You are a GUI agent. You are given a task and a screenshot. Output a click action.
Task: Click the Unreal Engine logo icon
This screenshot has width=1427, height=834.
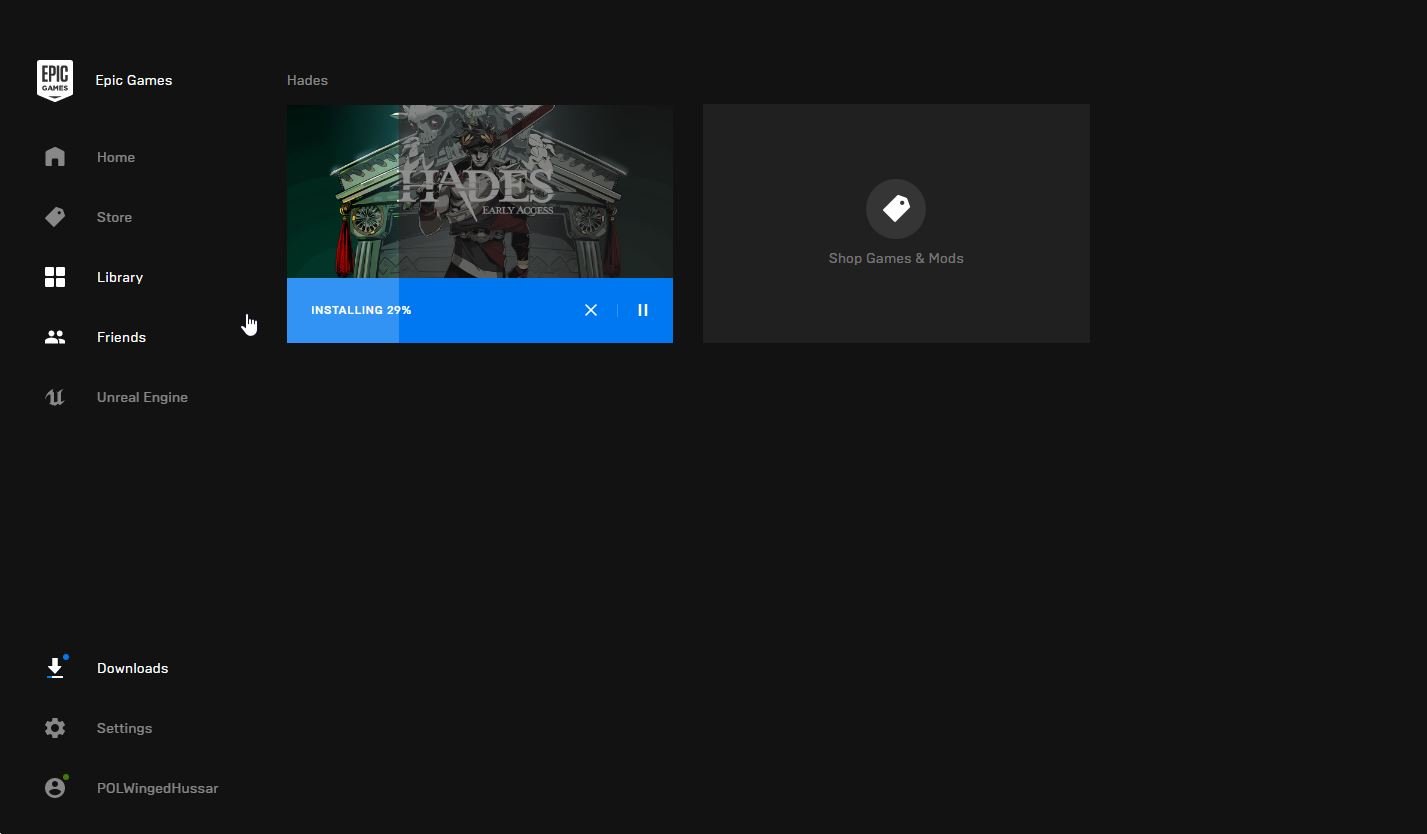(55, 397)
